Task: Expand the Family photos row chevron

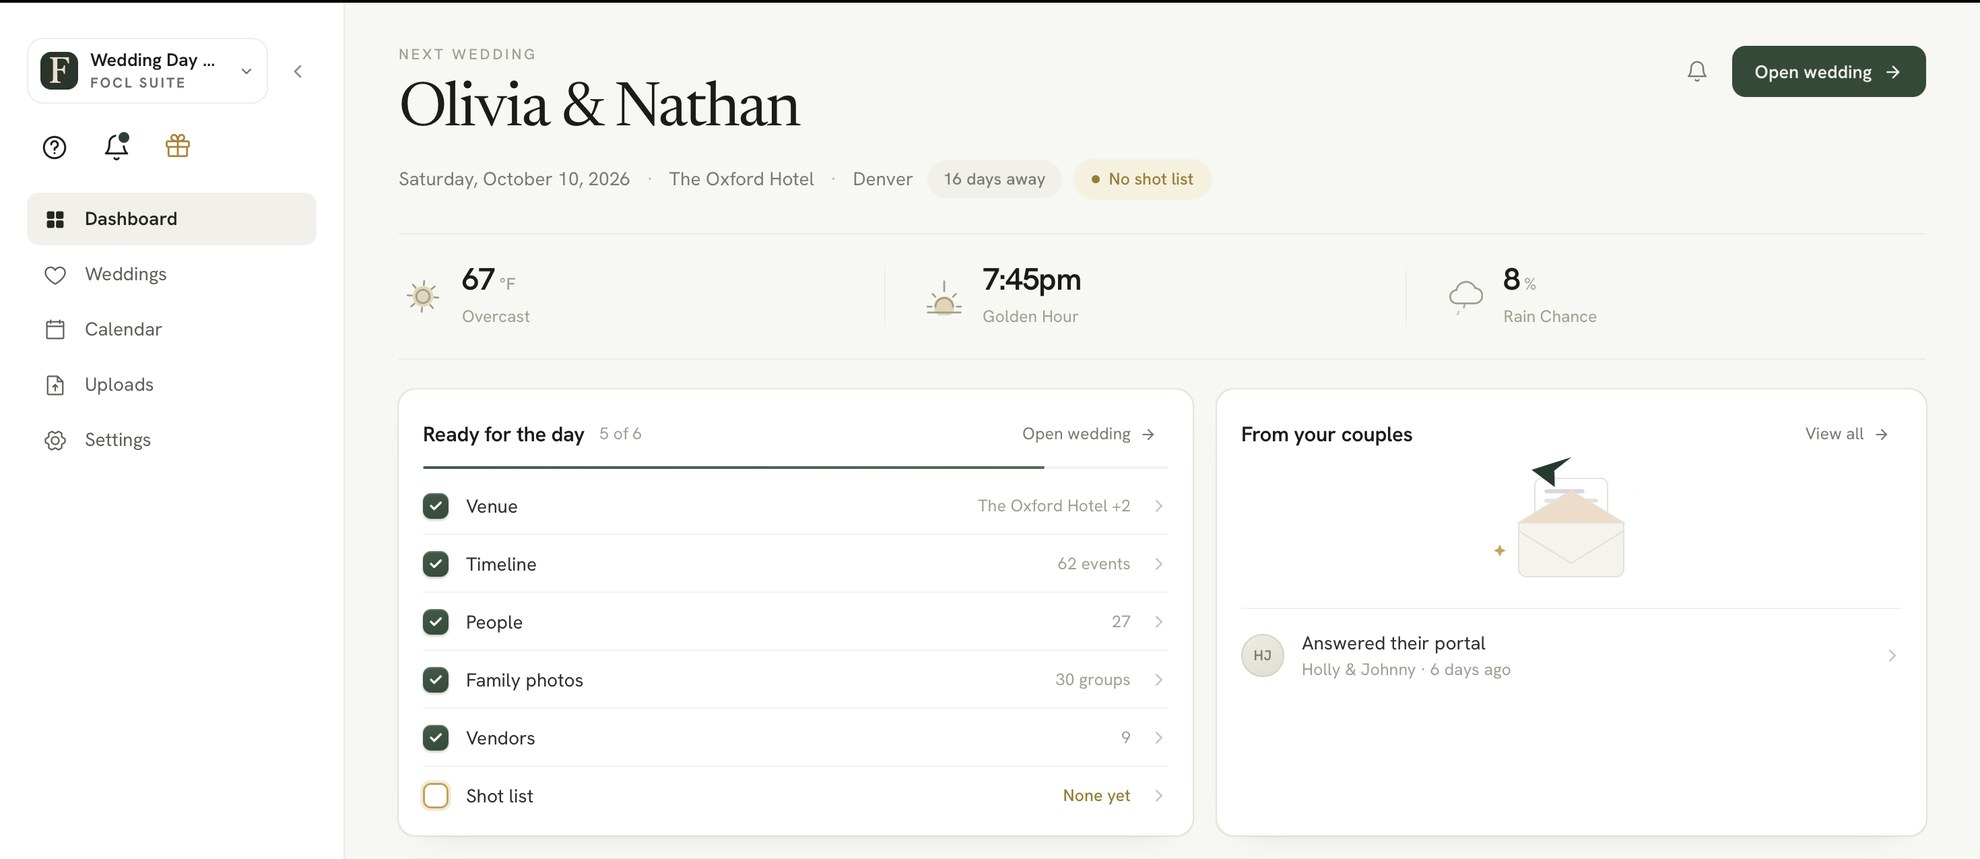Action: (1159, 680)
